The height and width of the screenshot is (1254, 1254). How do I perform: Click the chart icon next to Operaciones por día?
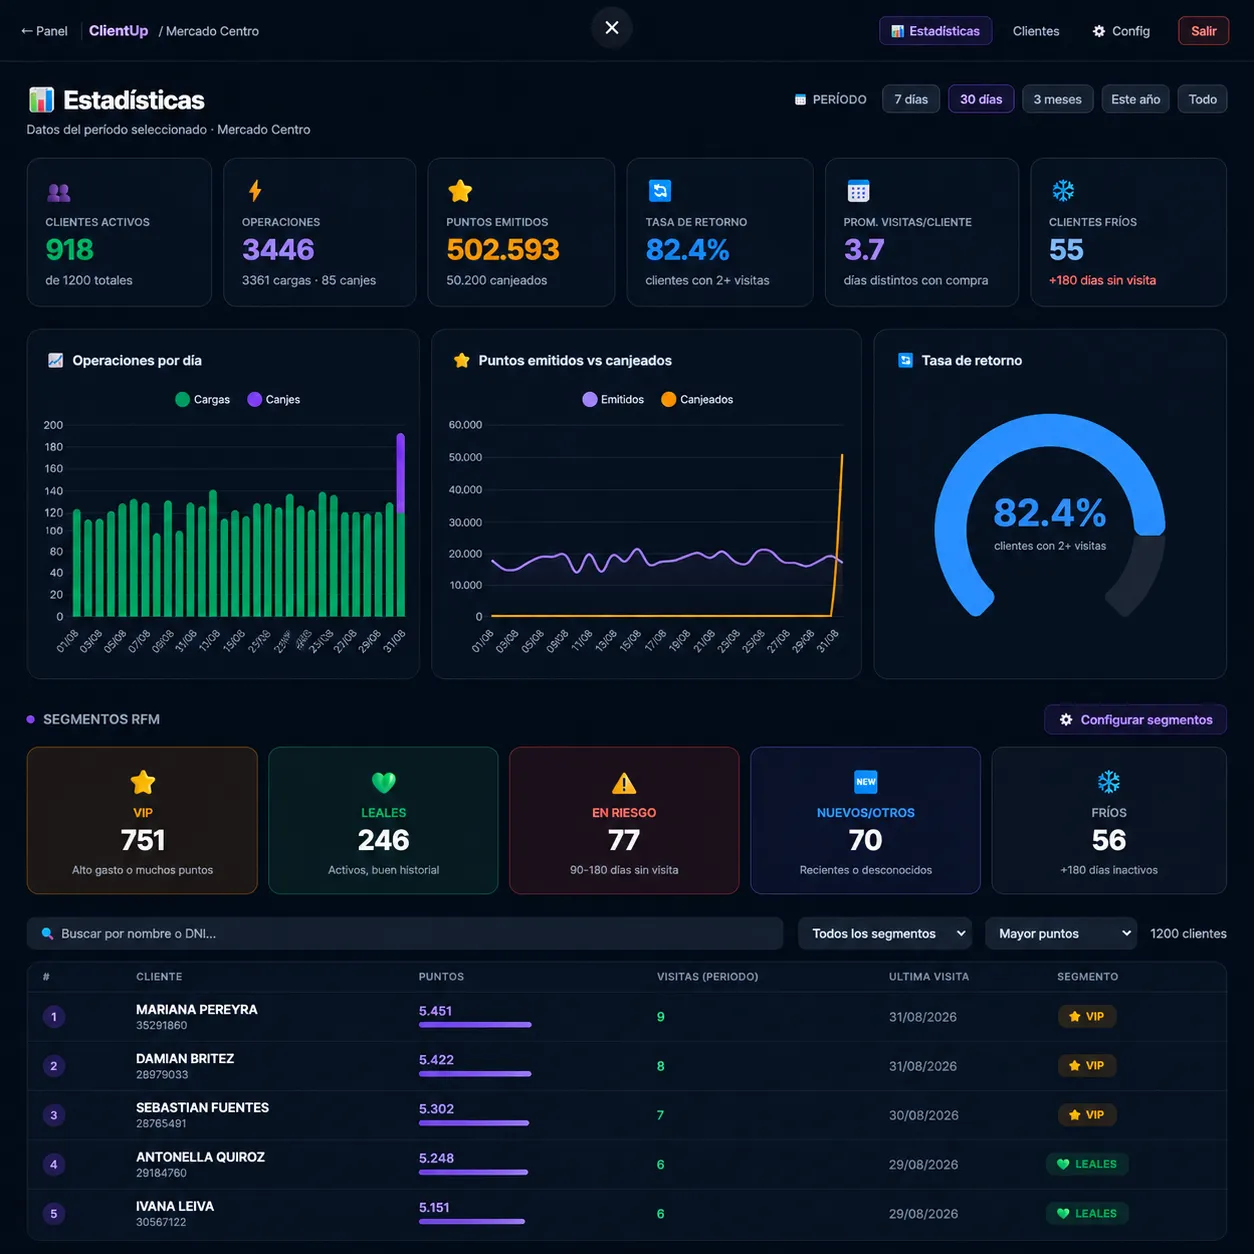tap(56, 360)
